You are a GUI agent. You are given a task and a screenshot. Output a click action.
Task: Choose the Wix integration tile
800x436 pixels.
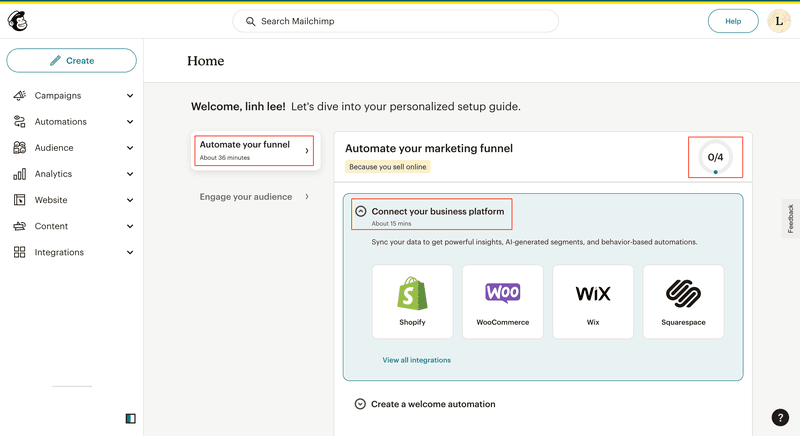[593, 301]
